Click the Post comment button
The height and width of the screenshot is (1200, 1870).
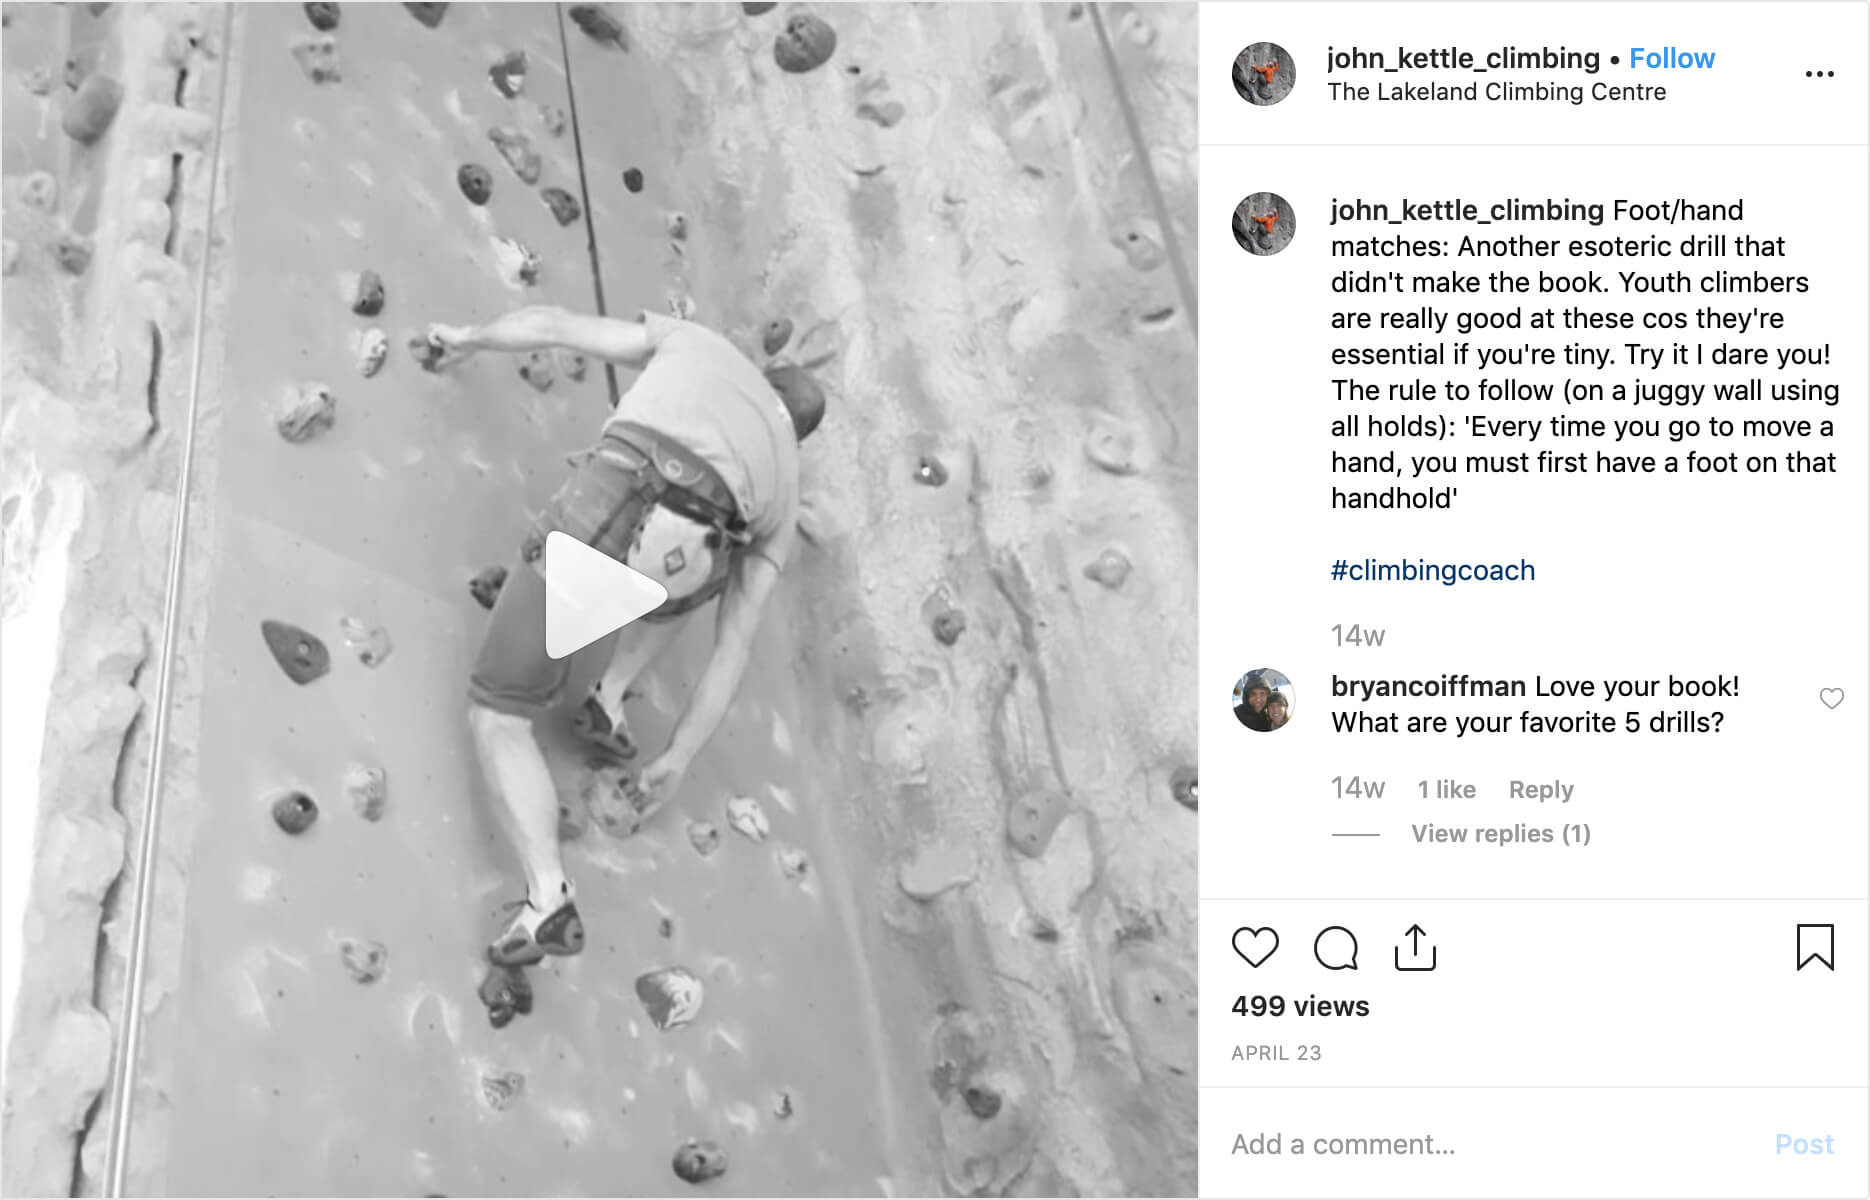point(1804,1144)
